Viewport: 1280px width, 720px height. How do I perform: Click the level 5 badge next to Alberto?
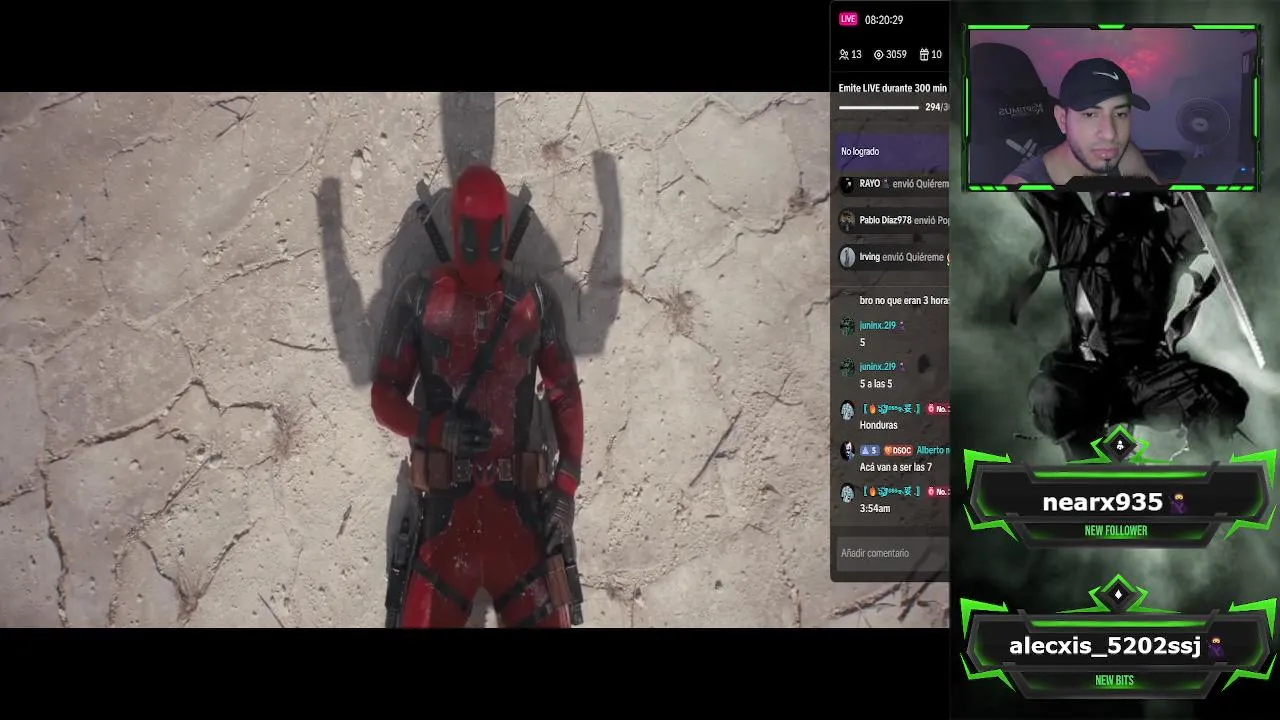tap(869, 450)
